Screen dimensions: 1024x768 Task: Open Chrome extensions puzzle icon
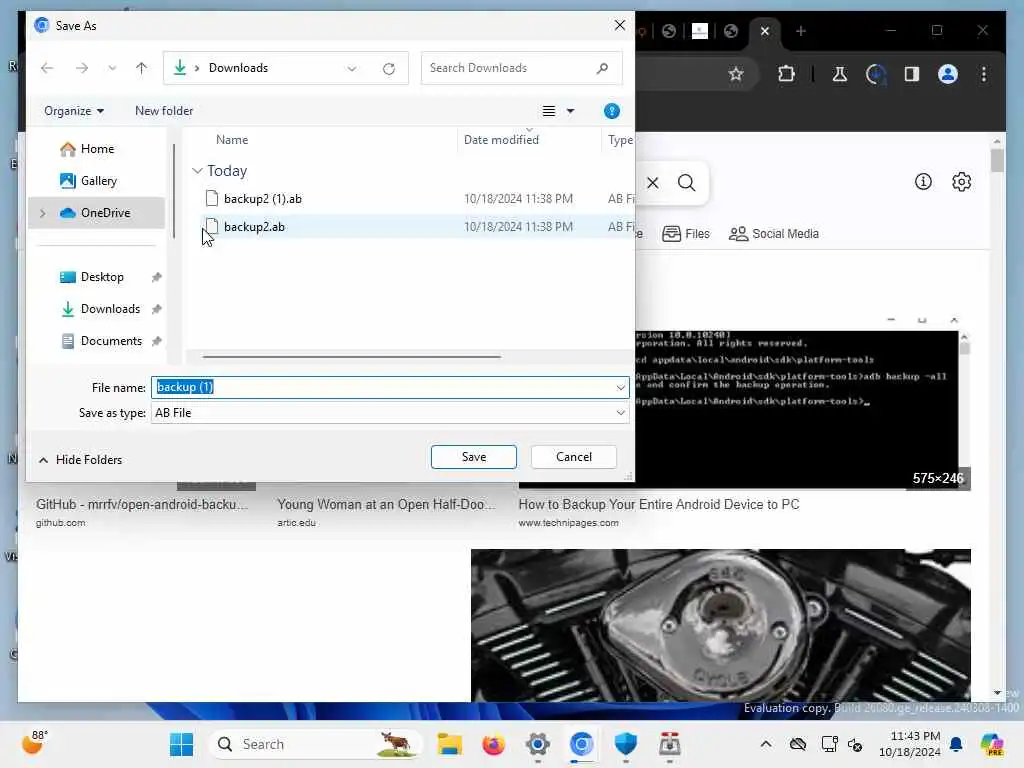(786, 74)
